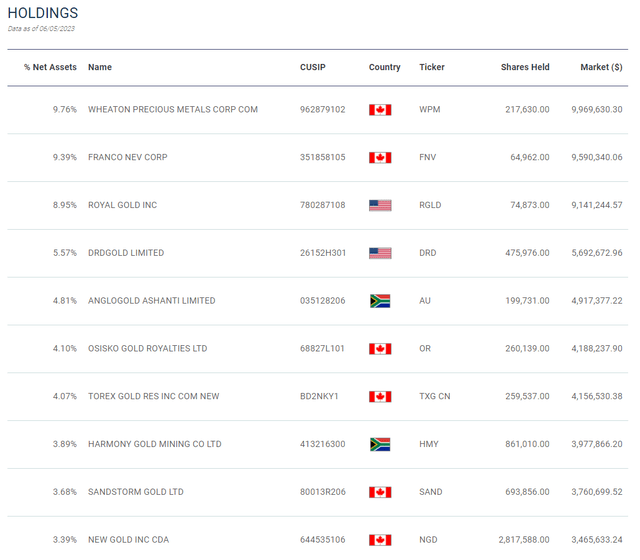Click the CUSIP column header
640x560 pixels.
(x=313, y=67)
